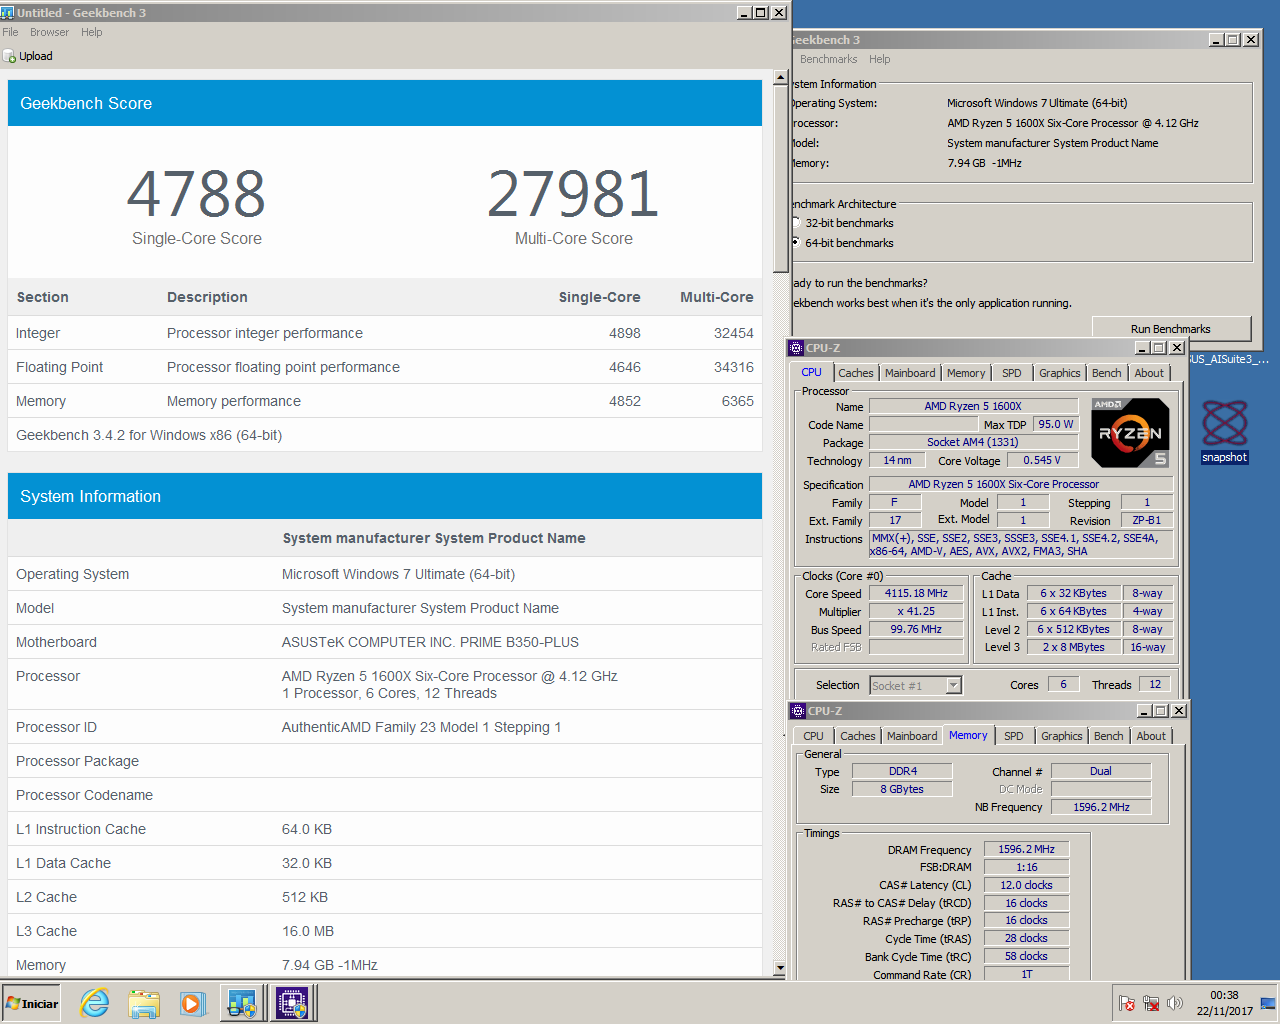
Task: Open the Browser menu in Geekbench
Action: 49,32
